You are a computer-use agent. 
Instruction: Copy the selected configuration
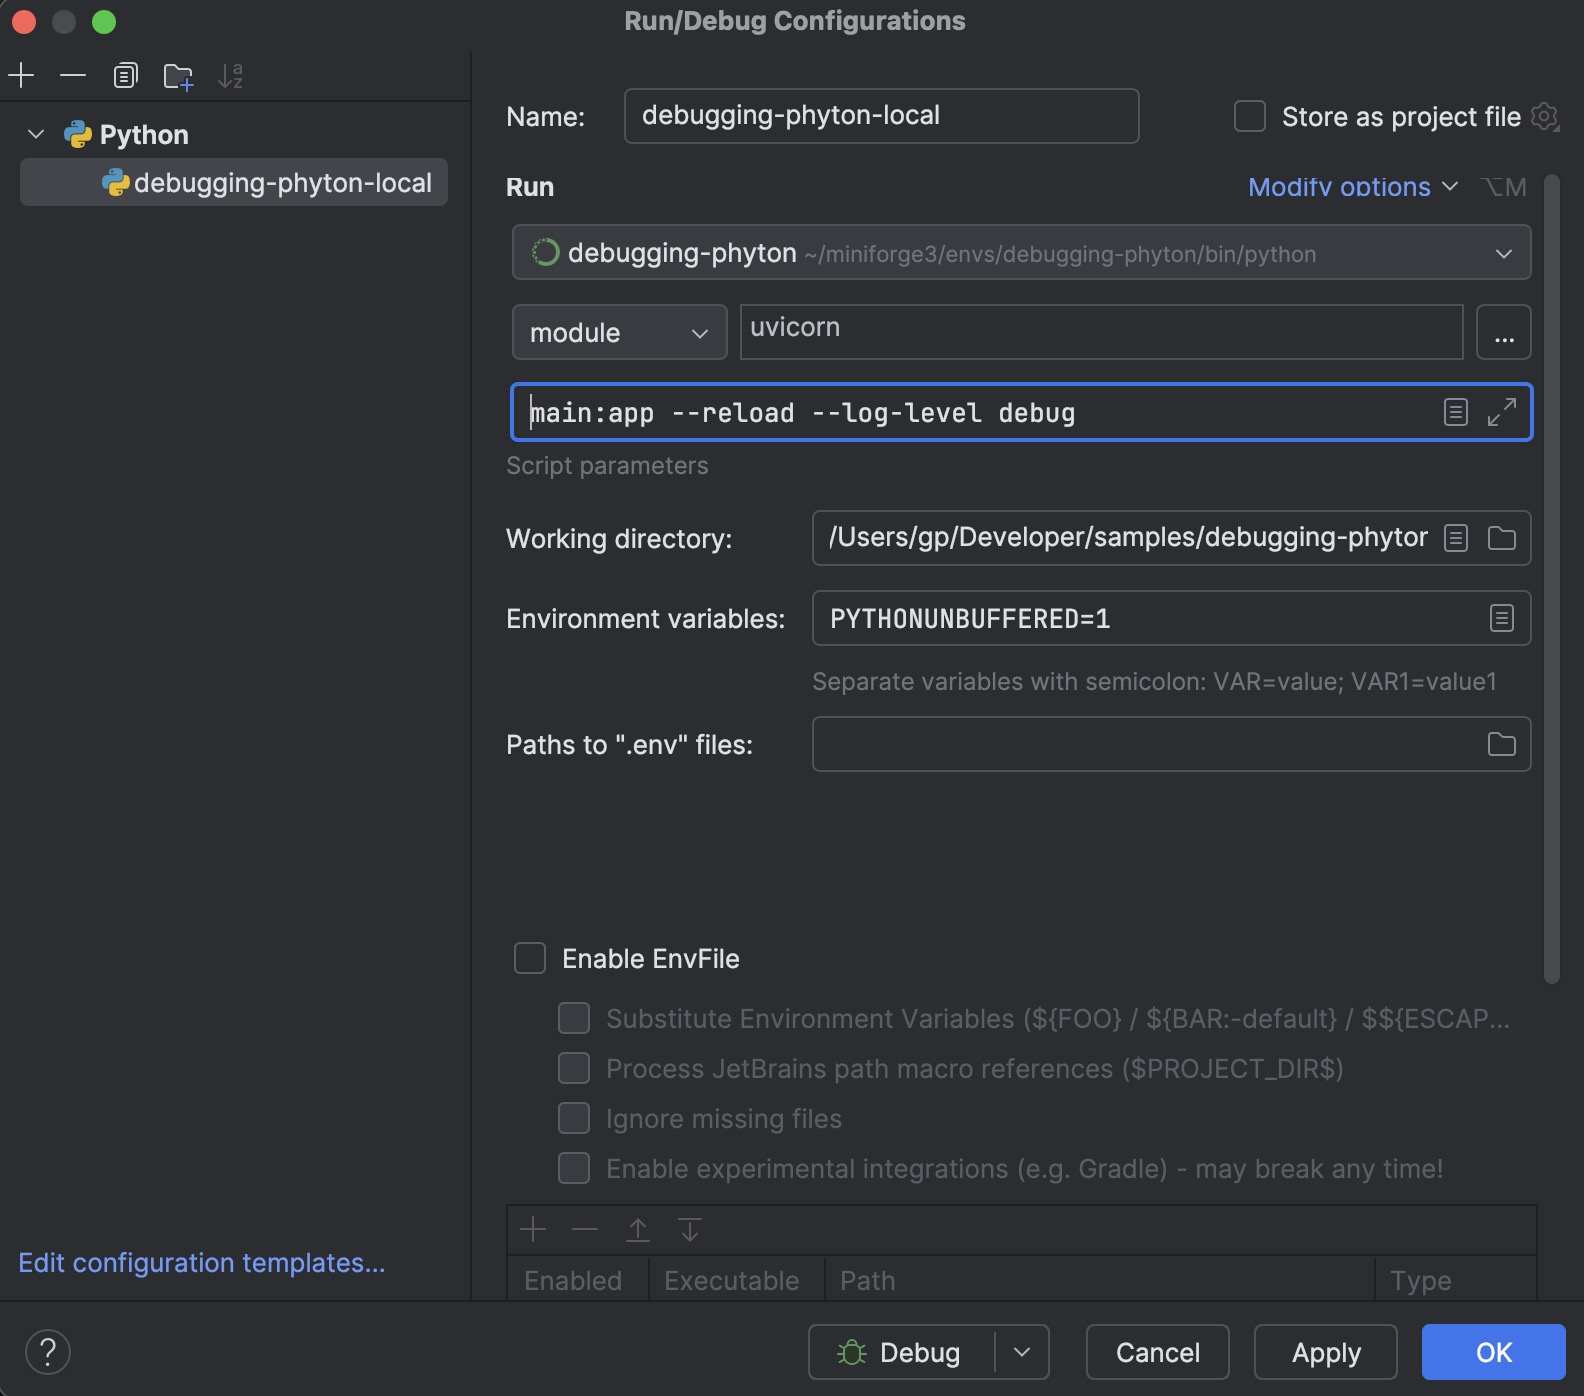(125, 76)
